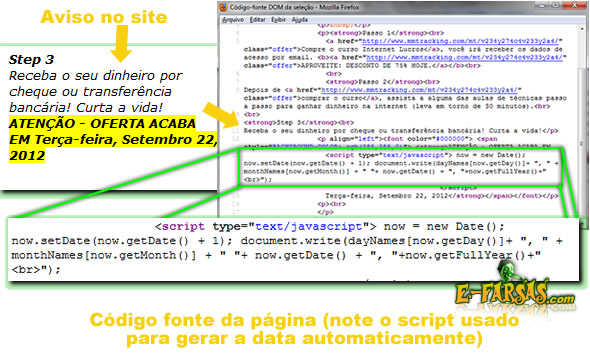Click the first mmtracking.com link in source
590x364 pixels.
click(x=460, y=41)
